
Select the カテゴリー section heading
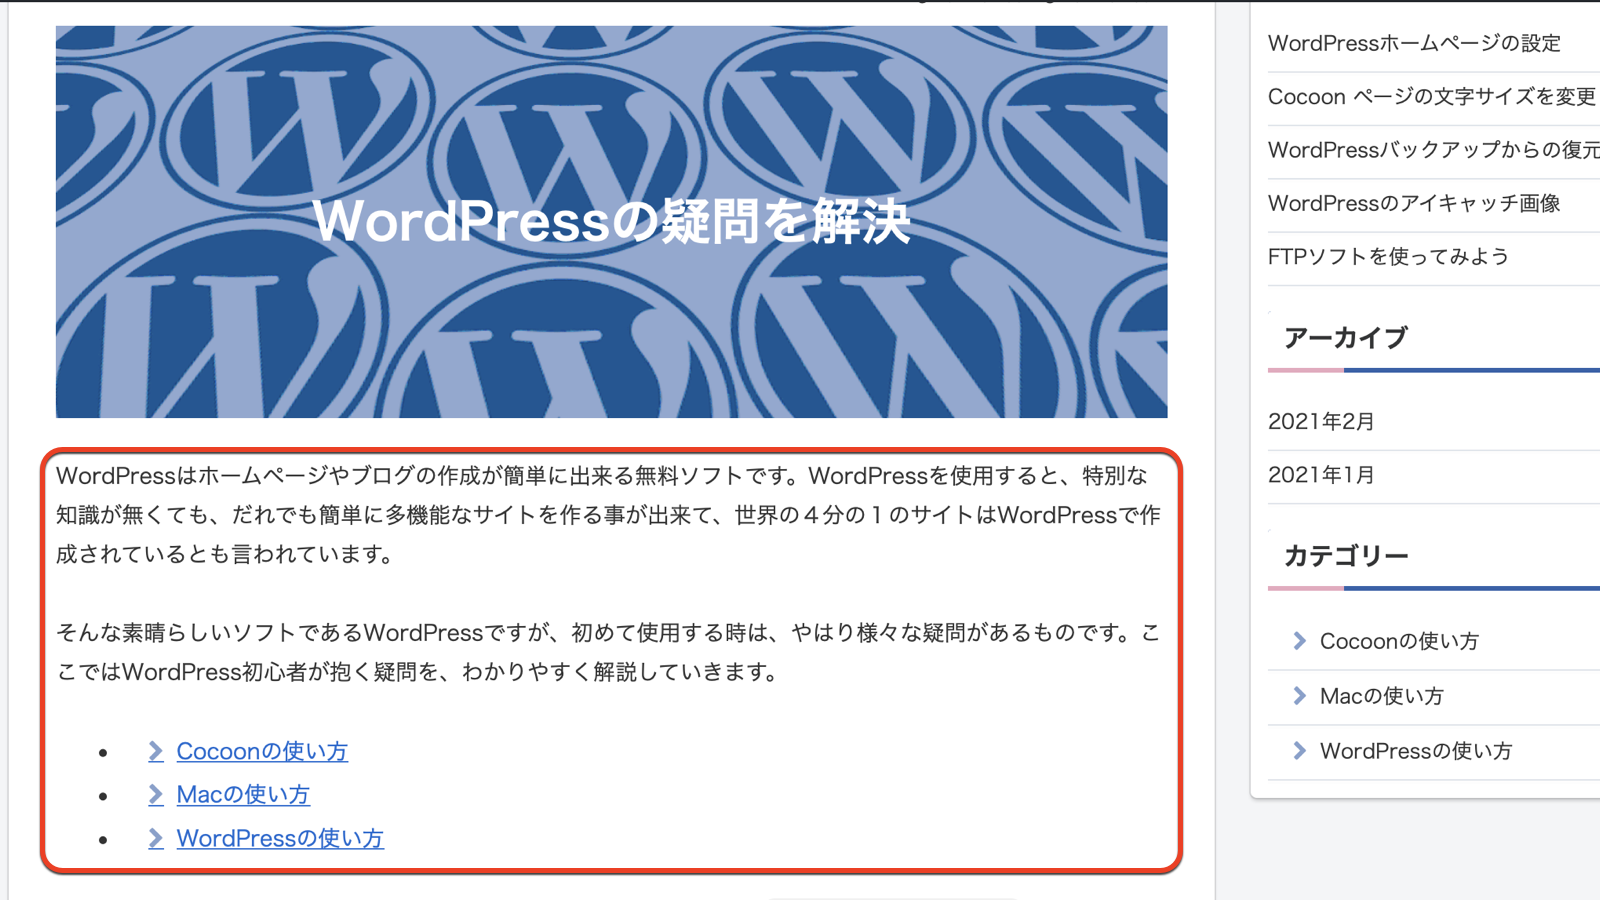1347,553
